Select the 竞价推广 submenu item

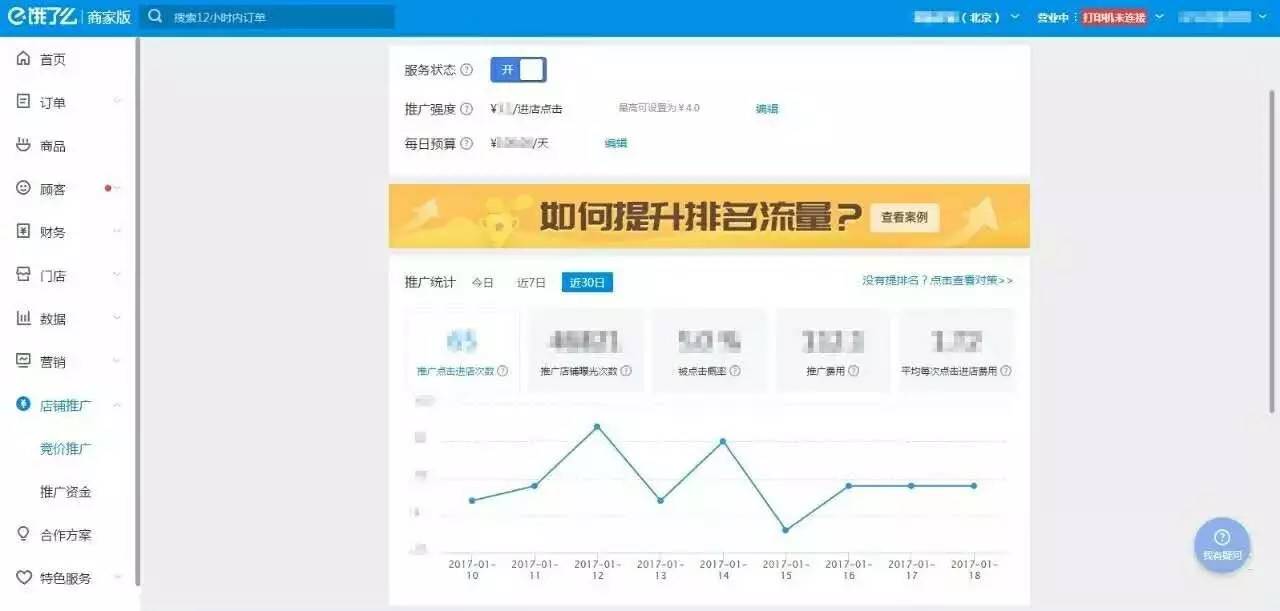[66, 448]
